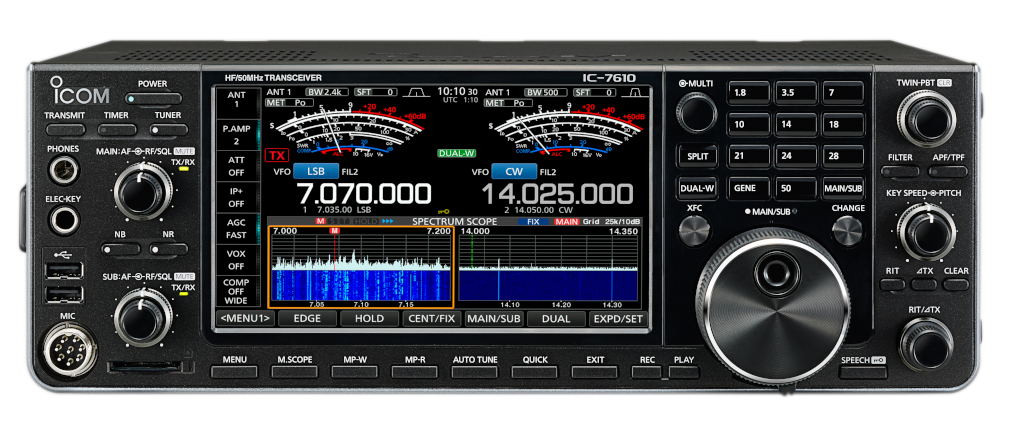Click the QUICK button

(x=535, y=372)
